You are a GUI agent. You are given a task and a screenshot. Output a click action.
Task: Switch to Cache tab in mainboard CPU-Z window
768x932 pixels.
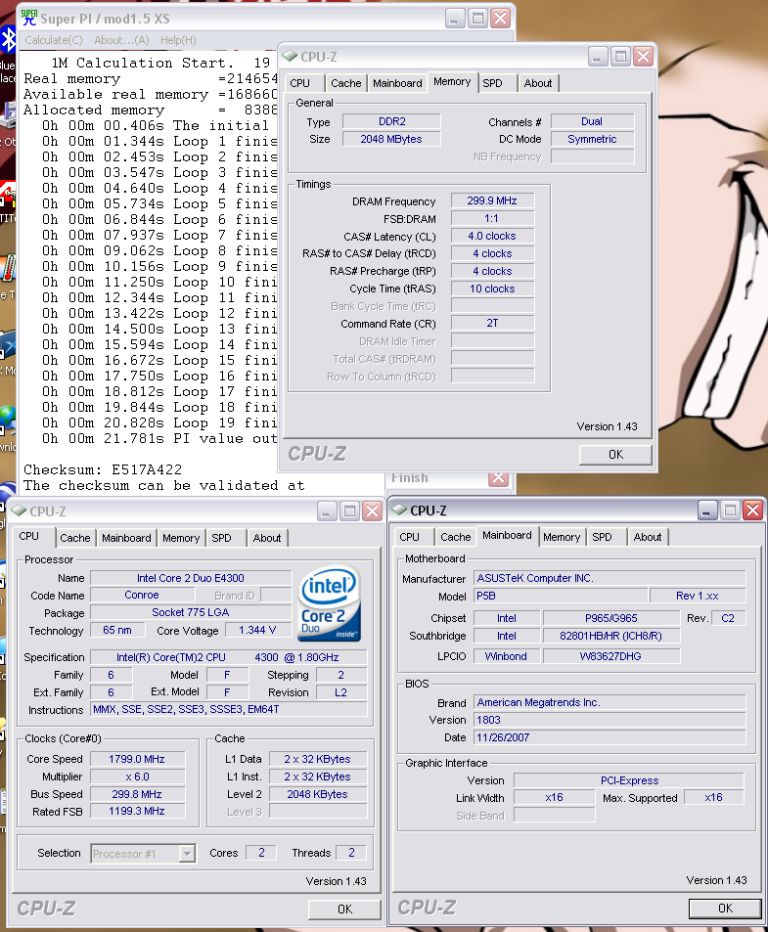click(455, 537)
